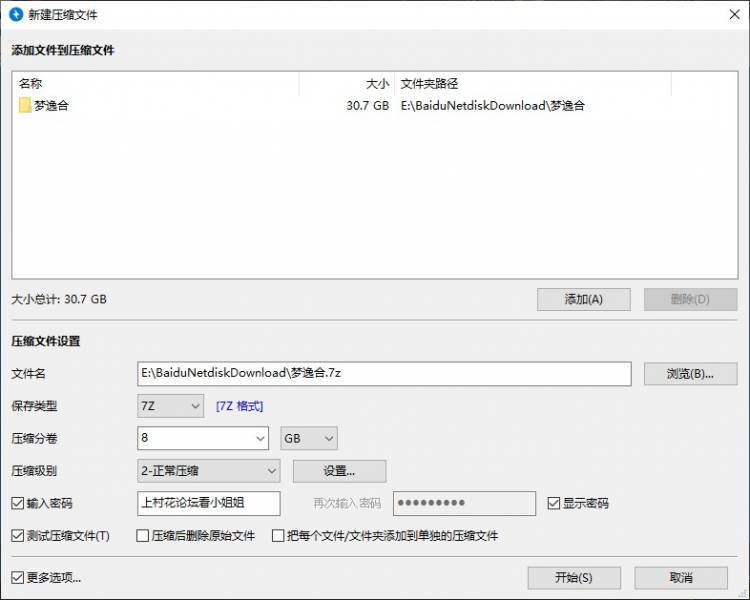750x600 pixels.
Task: Uncheck the 显示密码 checkbox
Action: coord(554,503)
